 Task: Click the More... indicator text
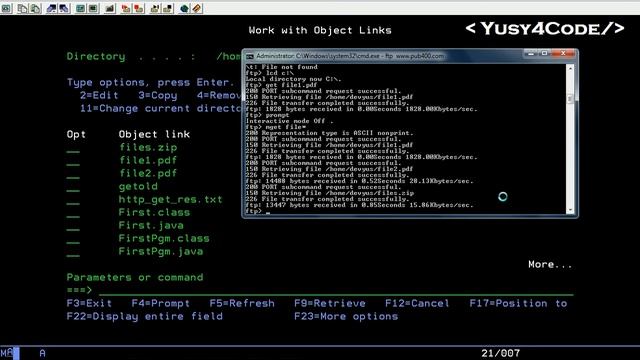pos(550,264)
